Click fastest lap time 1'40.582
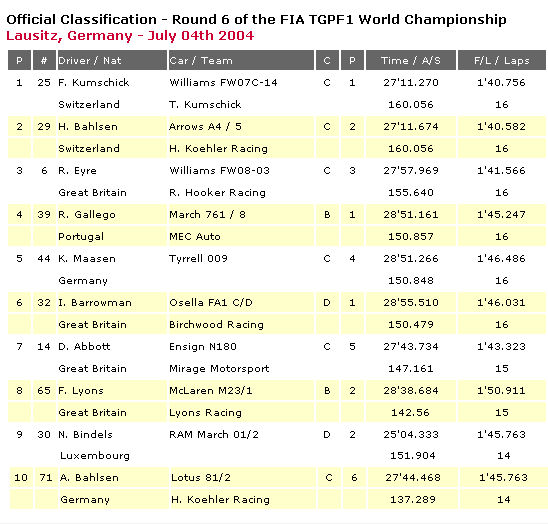Image resolution: width=548 pixels, height=524 pixels. (x=502, y=127)
